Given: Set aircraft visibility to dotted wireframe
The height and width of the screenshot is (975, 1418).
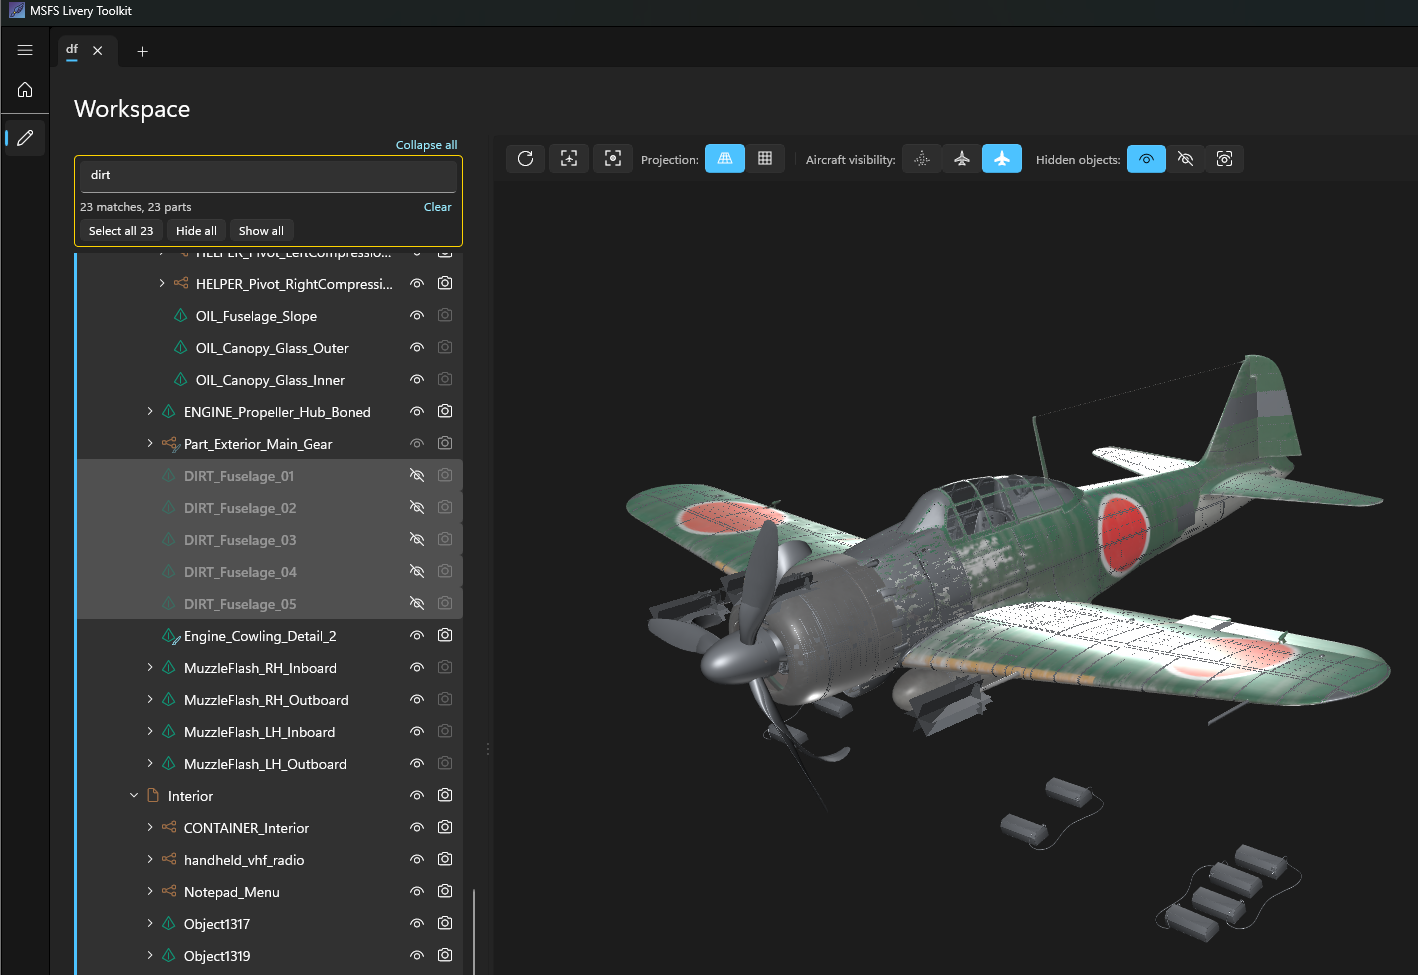Looking at the screenshot, I should tap(922, 159).
